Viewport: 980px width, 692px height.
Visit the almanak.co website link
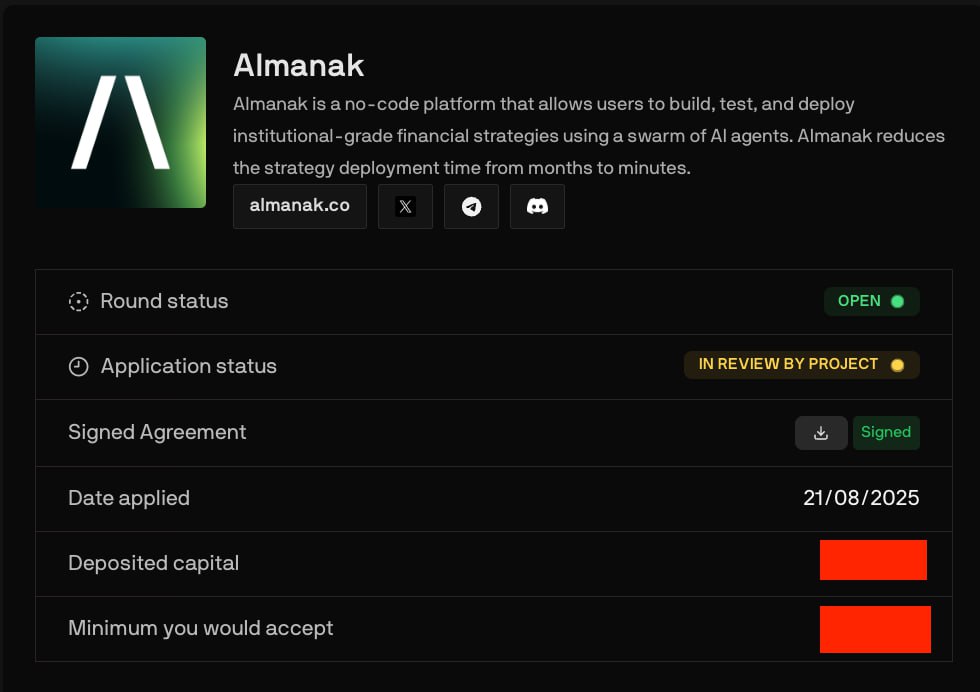300,206
